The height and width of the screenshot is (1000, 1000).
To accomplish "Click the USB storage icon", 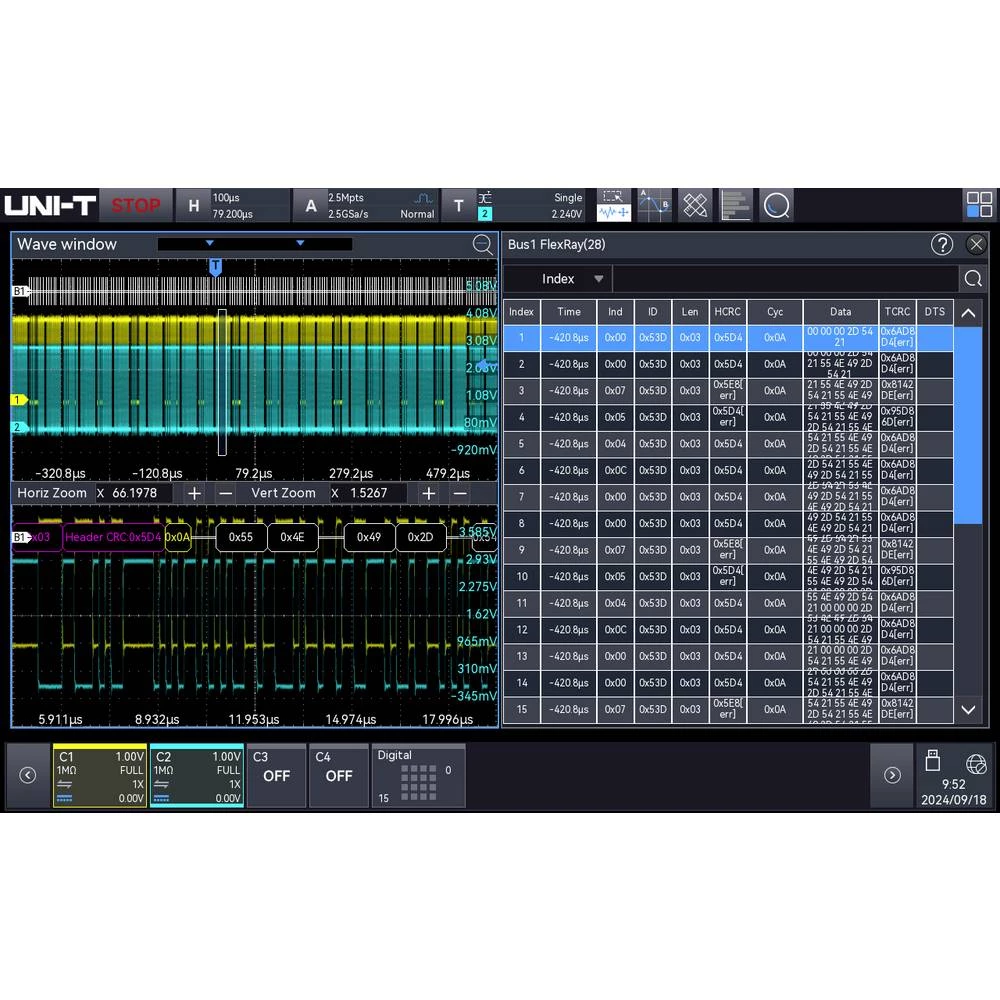I will point(932,761).
